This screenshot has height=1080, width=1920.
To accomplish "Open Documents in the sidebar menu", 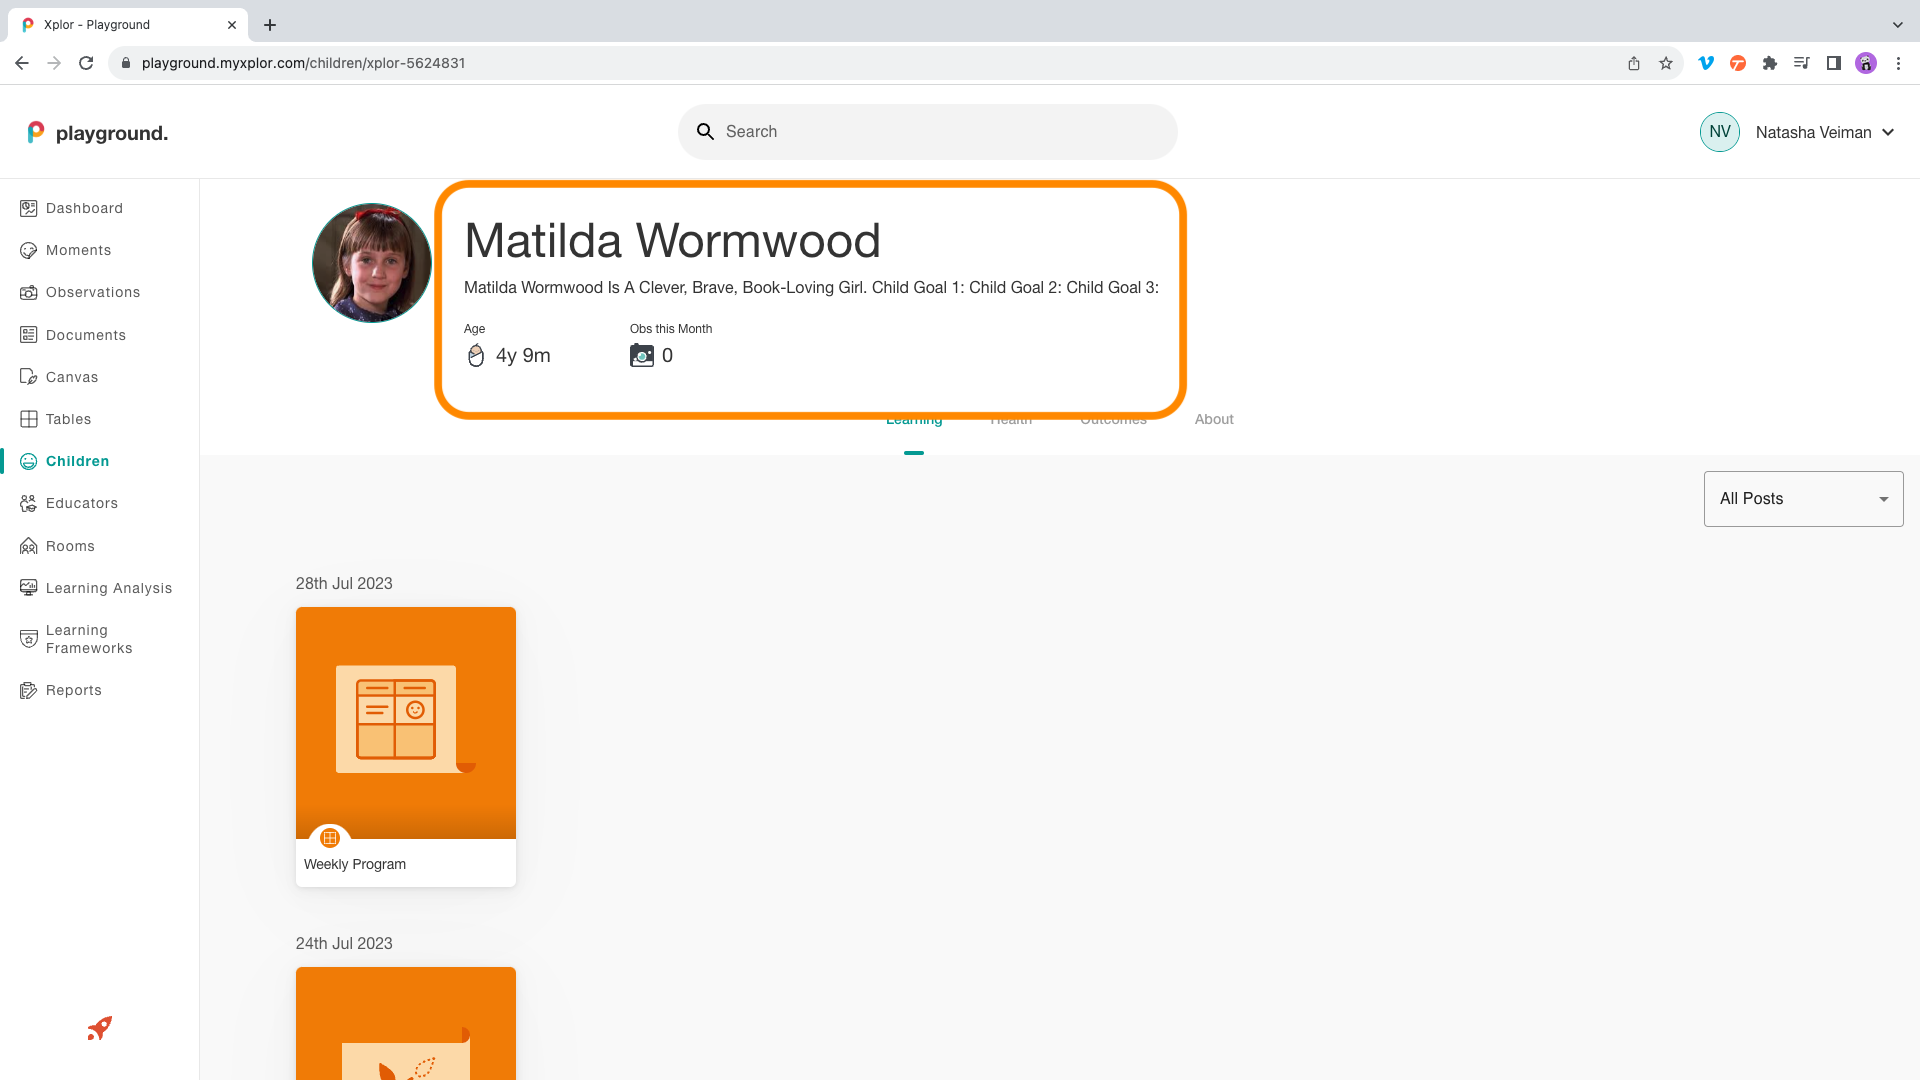I will (x=85, y=335).
